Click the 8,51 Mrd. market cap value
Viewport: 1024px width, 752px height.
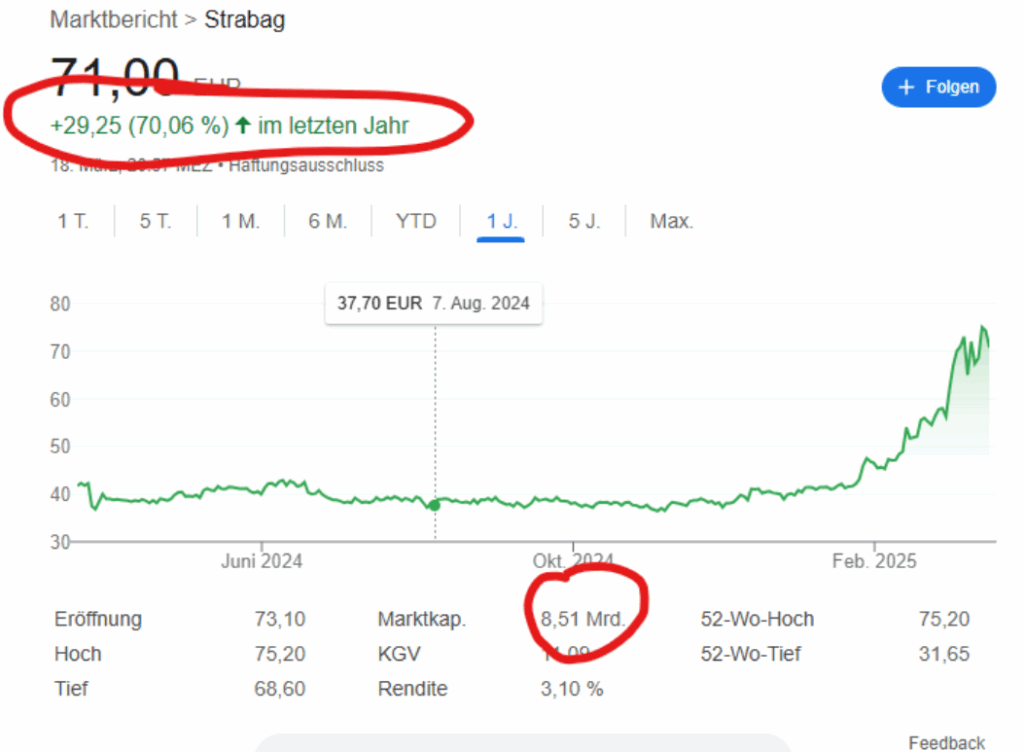click(583, 619)
